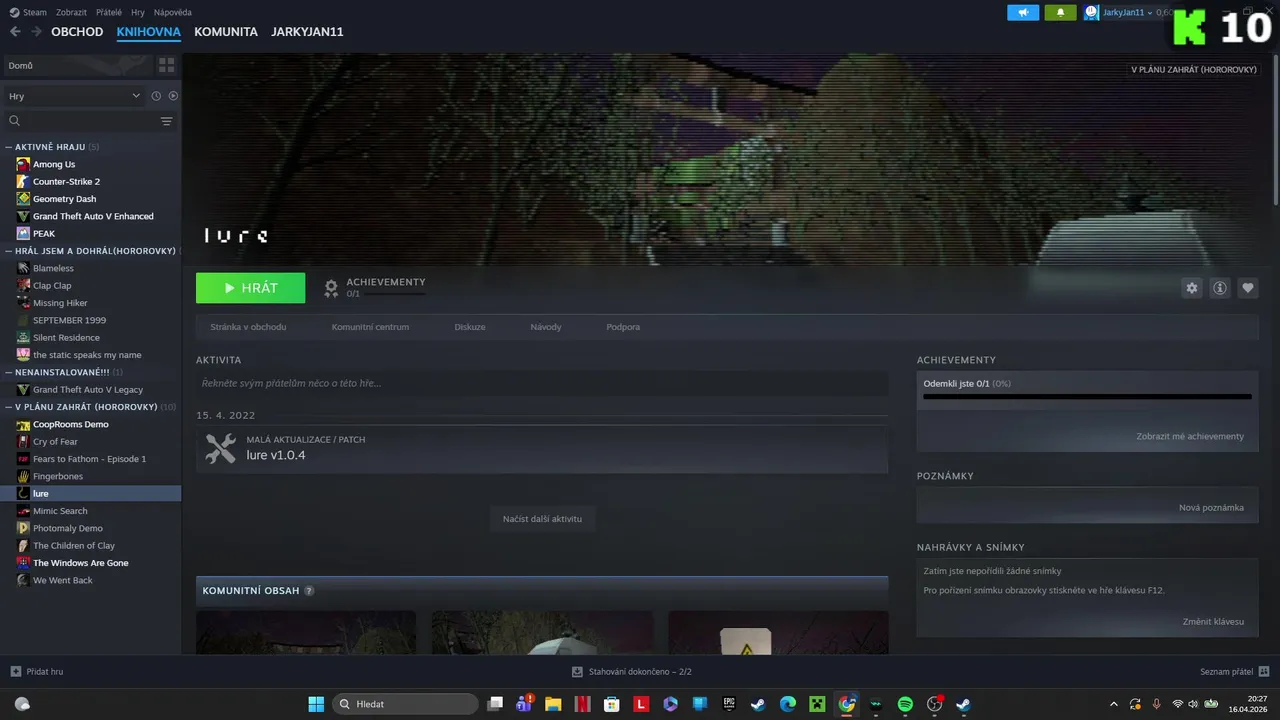Open Spotify from the taskbar
Image resolution: width=1280 pixels, height=720 pixels.
point(905,704)
